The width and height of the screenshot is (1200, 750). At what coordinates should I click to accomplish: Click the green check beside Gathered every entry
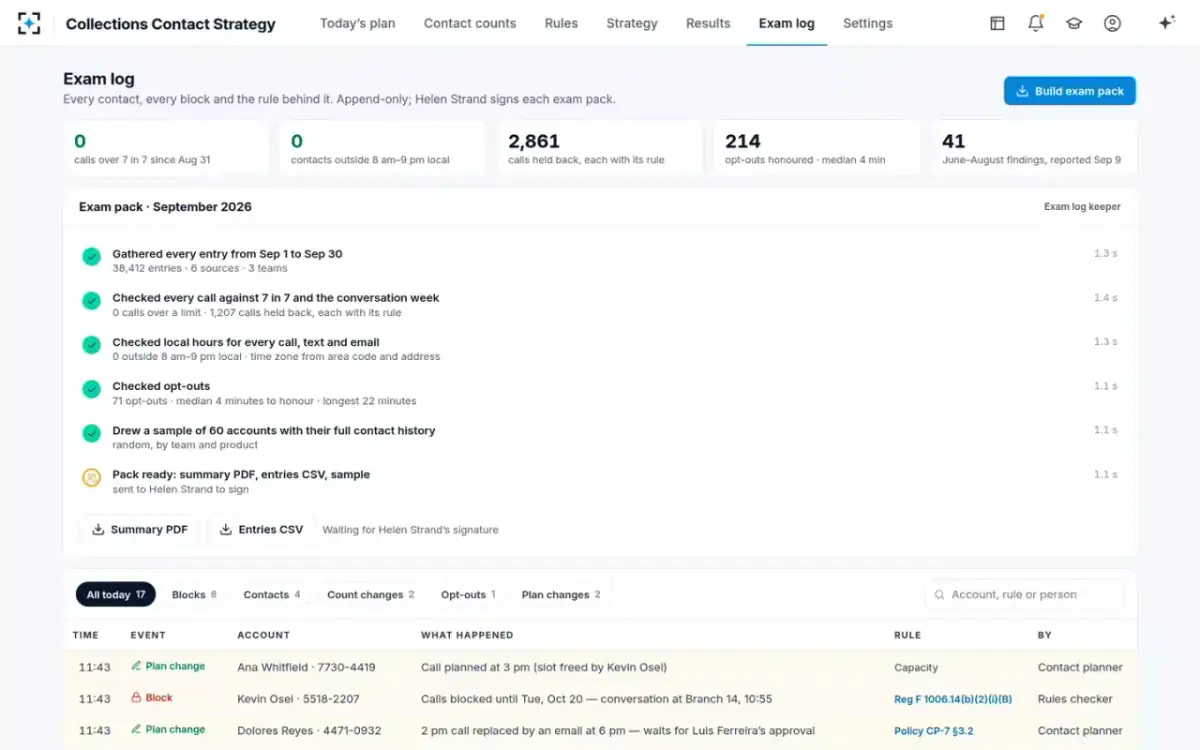(x=91, y=257)
